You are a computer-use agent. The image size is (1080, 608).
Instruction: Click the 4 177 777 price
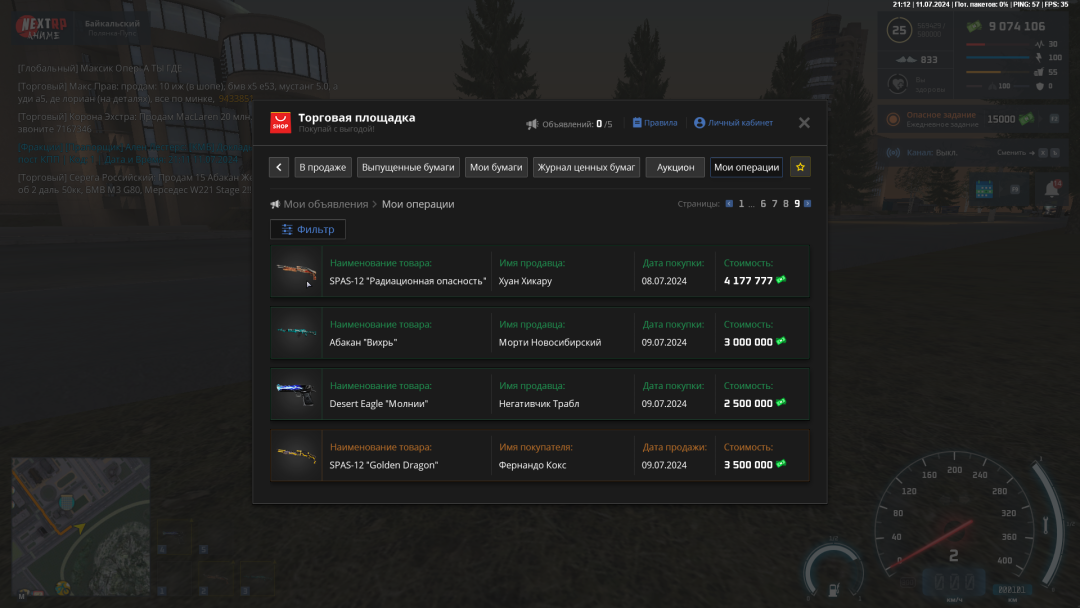pyautogui.click(x=748, y=281)
